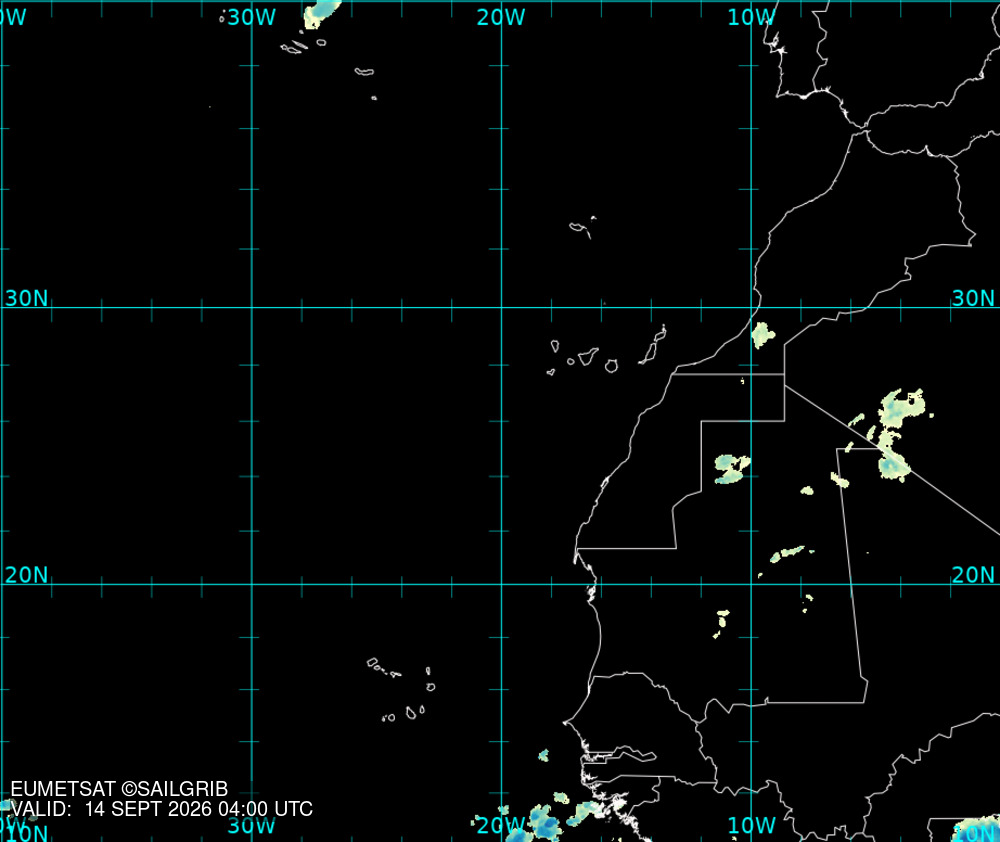The height and width of the screenshot is (842, 1000).
Task: Click the Canary Islands outline
Action: [607, 350]
